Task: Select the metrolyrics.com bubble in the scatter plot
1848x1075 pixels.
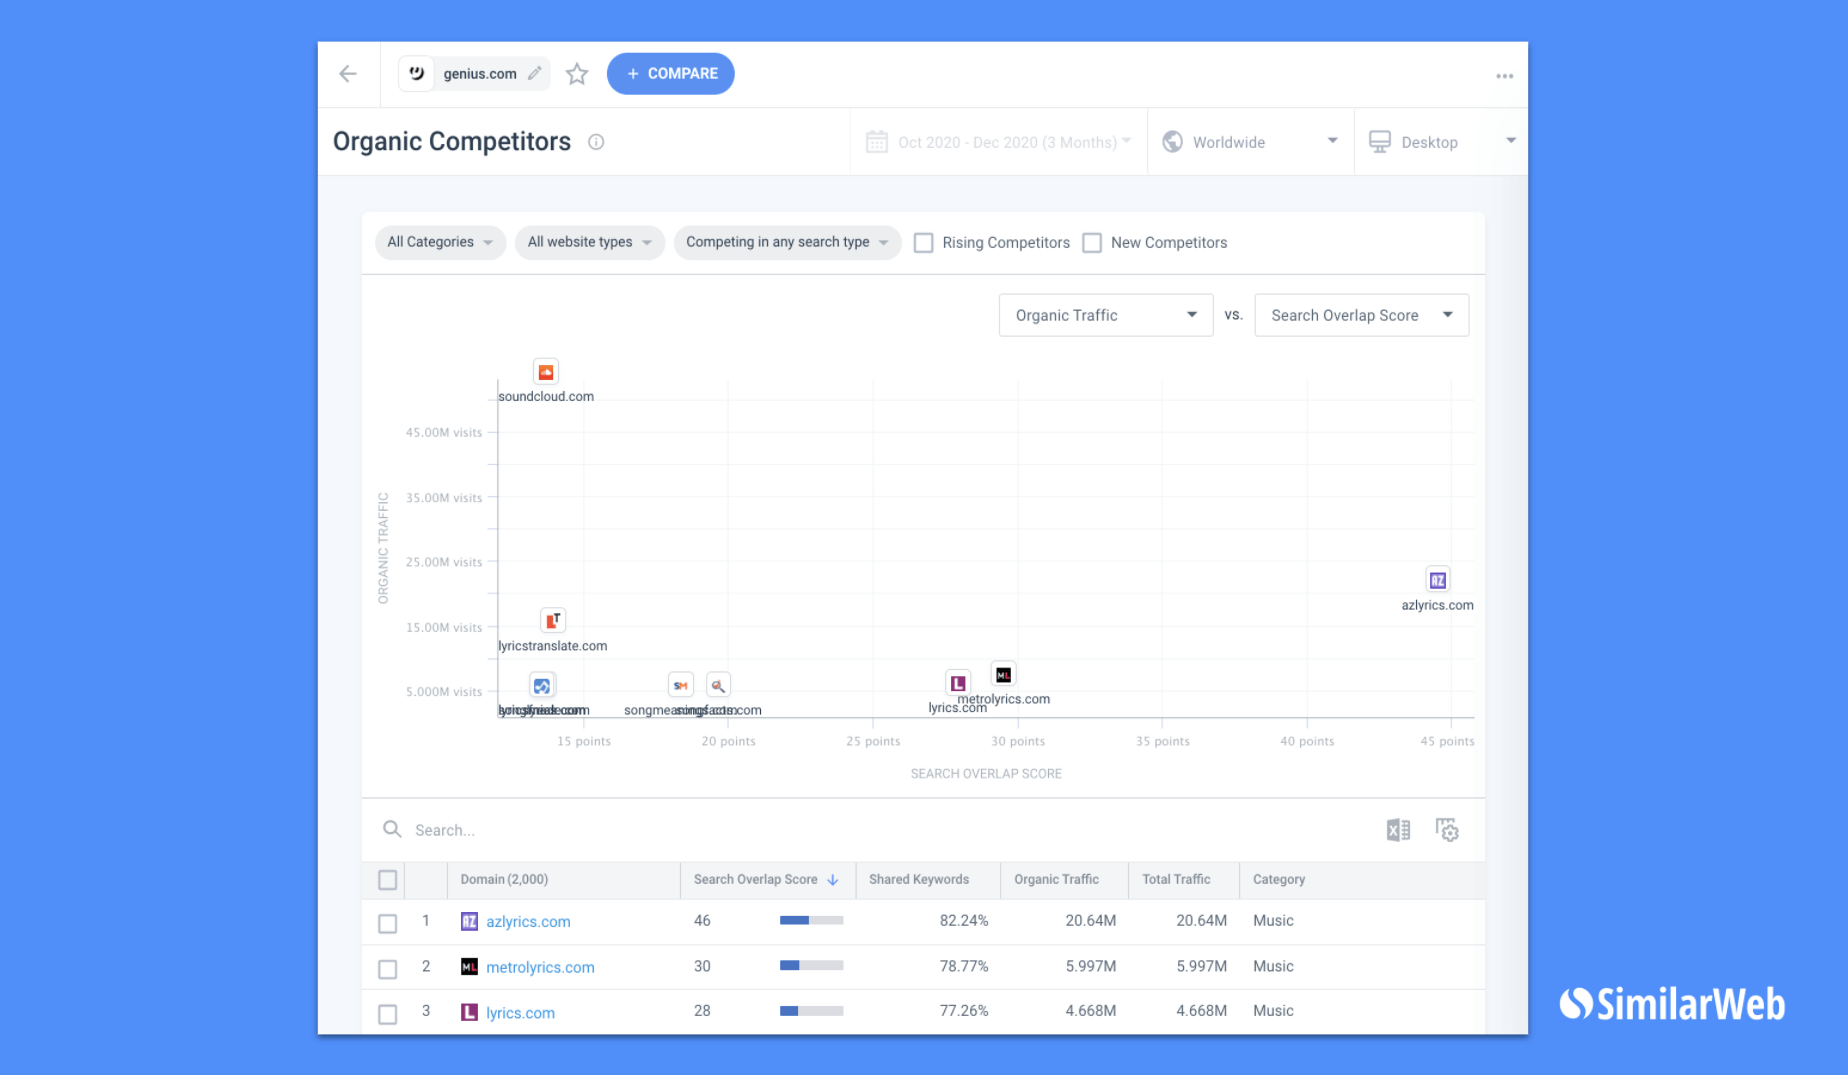Action: point(1003,673)
